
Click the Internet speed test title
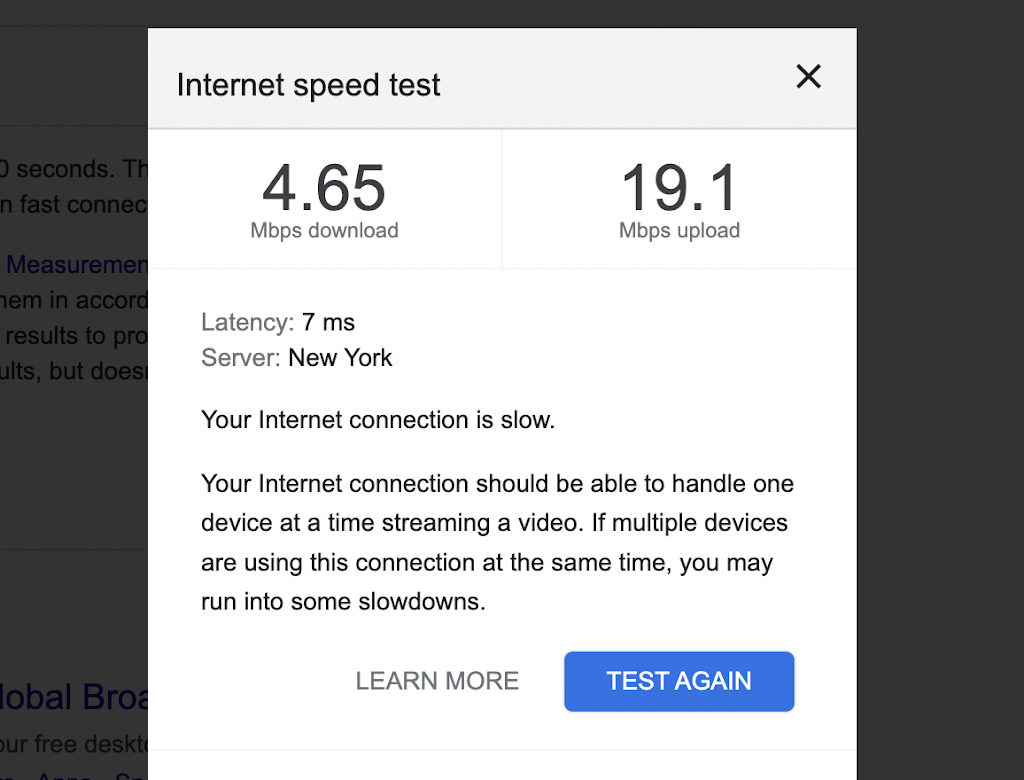click(308, 85)
